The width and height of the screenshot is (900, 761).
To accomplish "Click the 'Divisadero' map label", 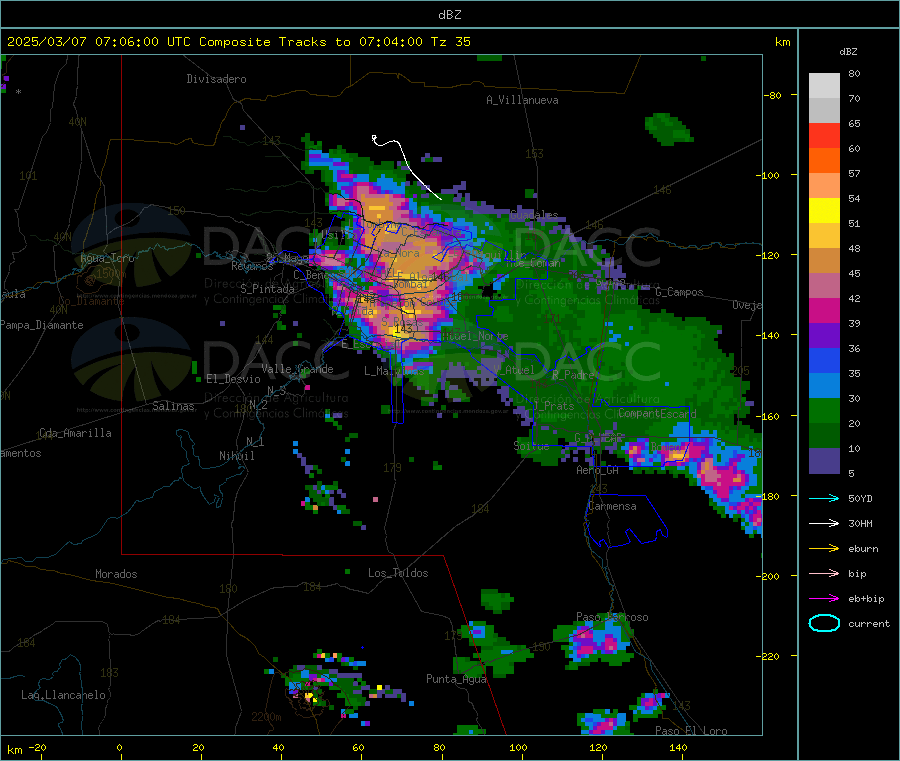I will (x=216, y=79).
